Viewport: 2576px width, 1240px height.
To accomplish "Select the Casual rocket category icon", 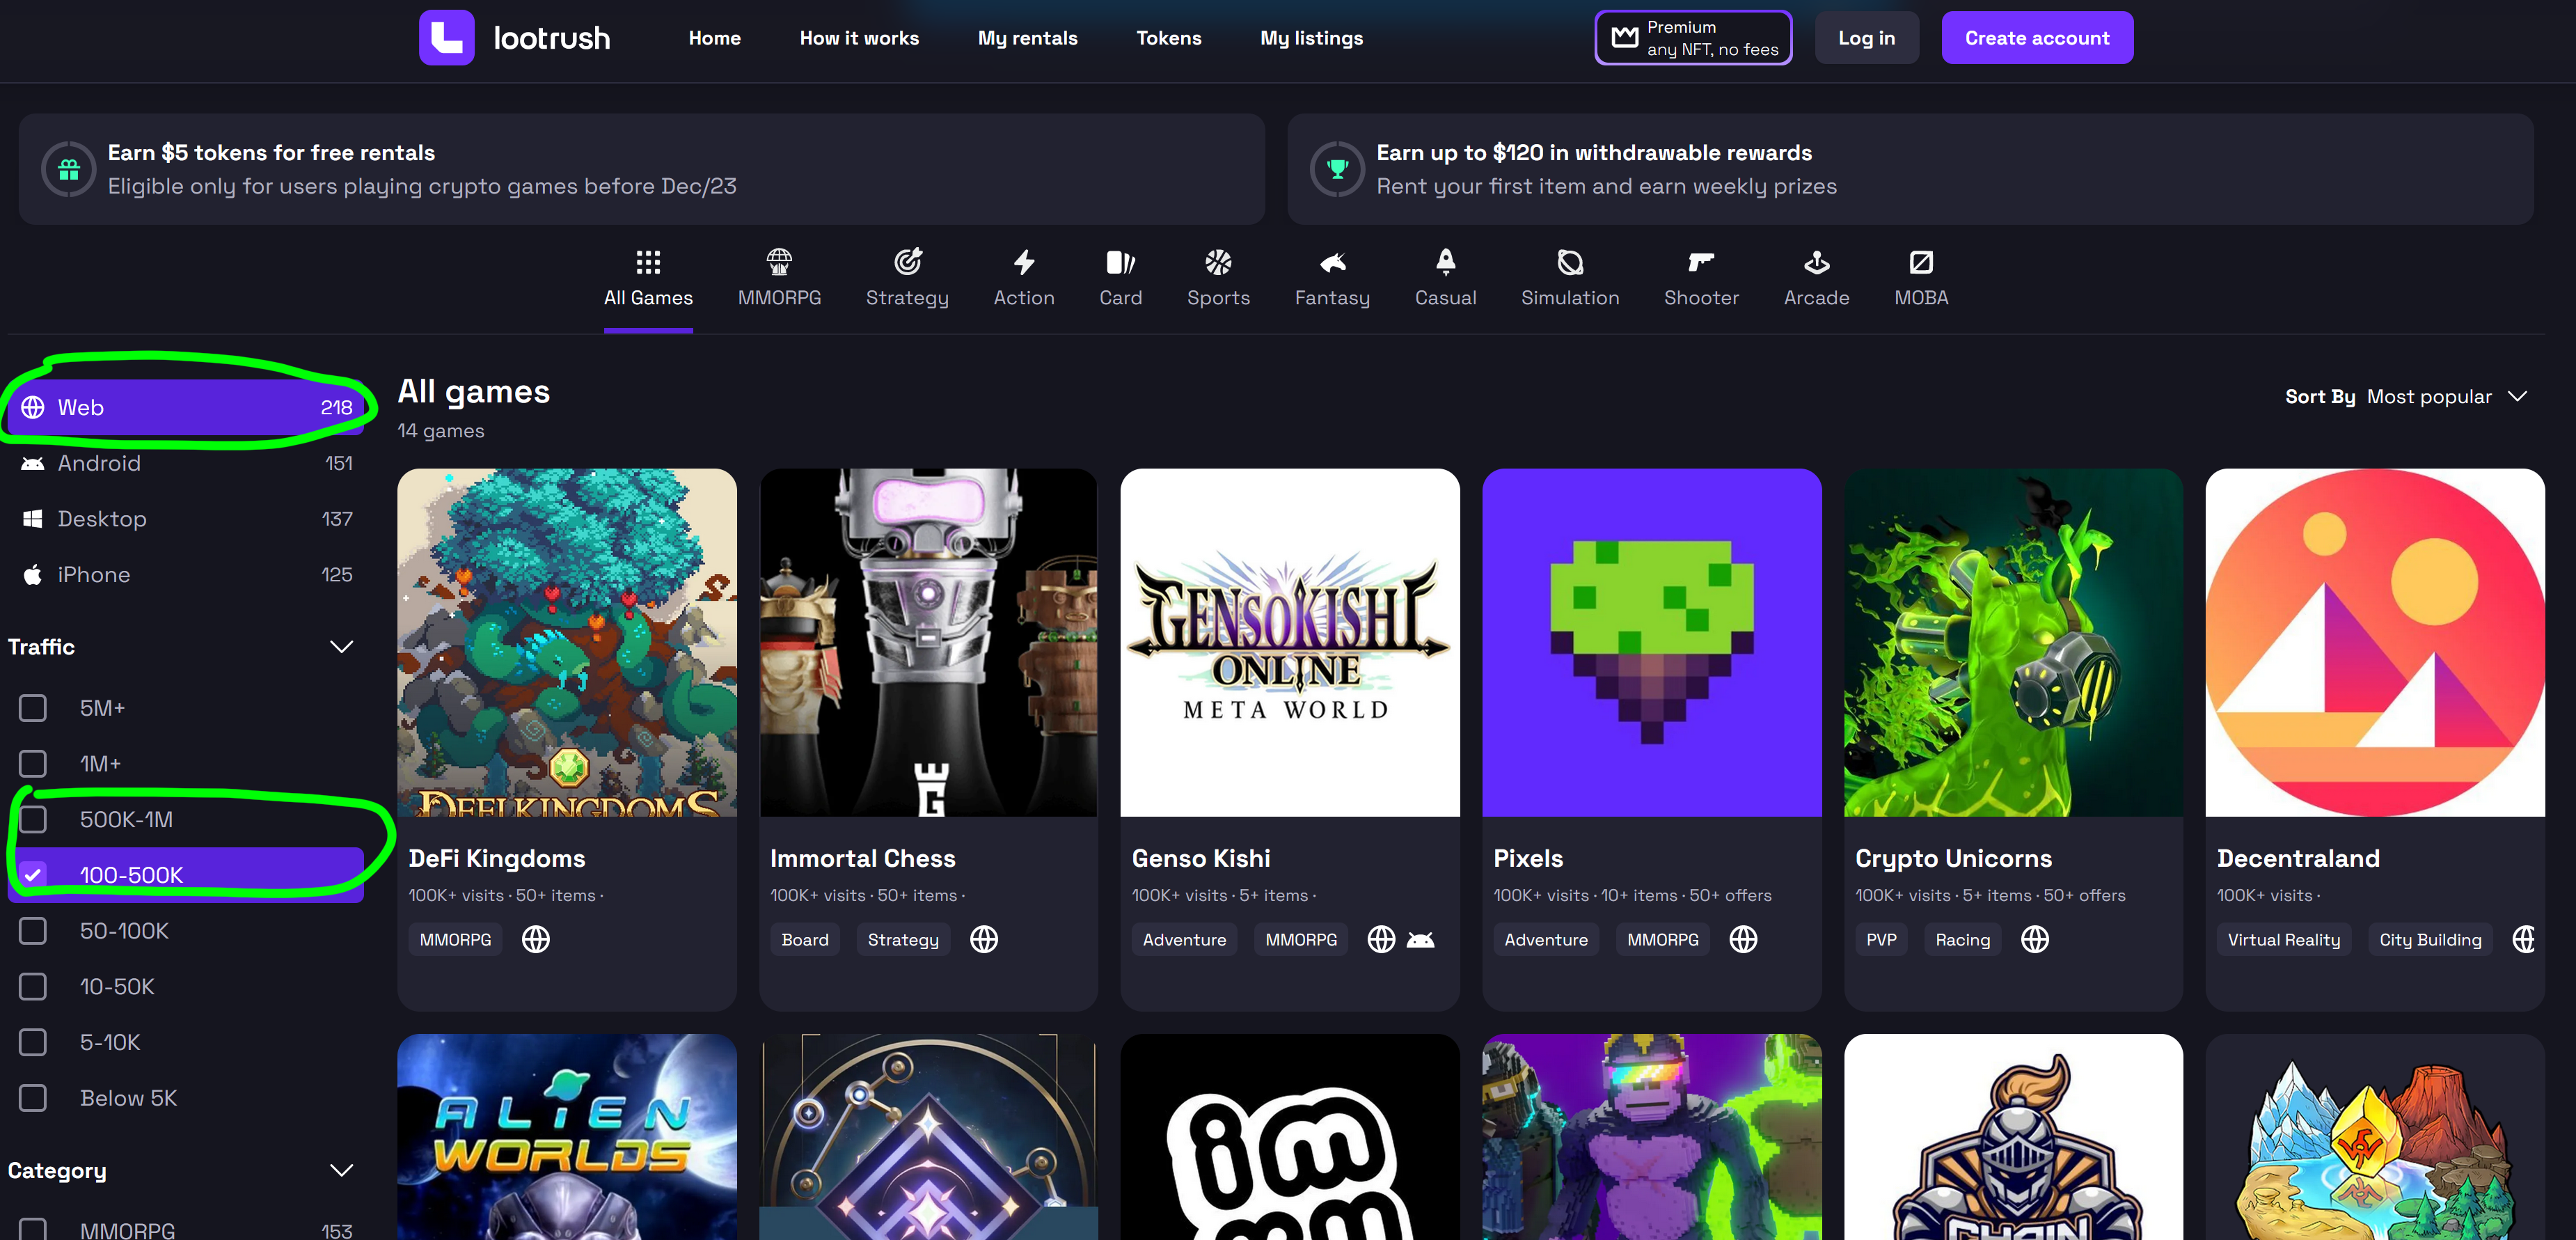I will click(1445, 262).
